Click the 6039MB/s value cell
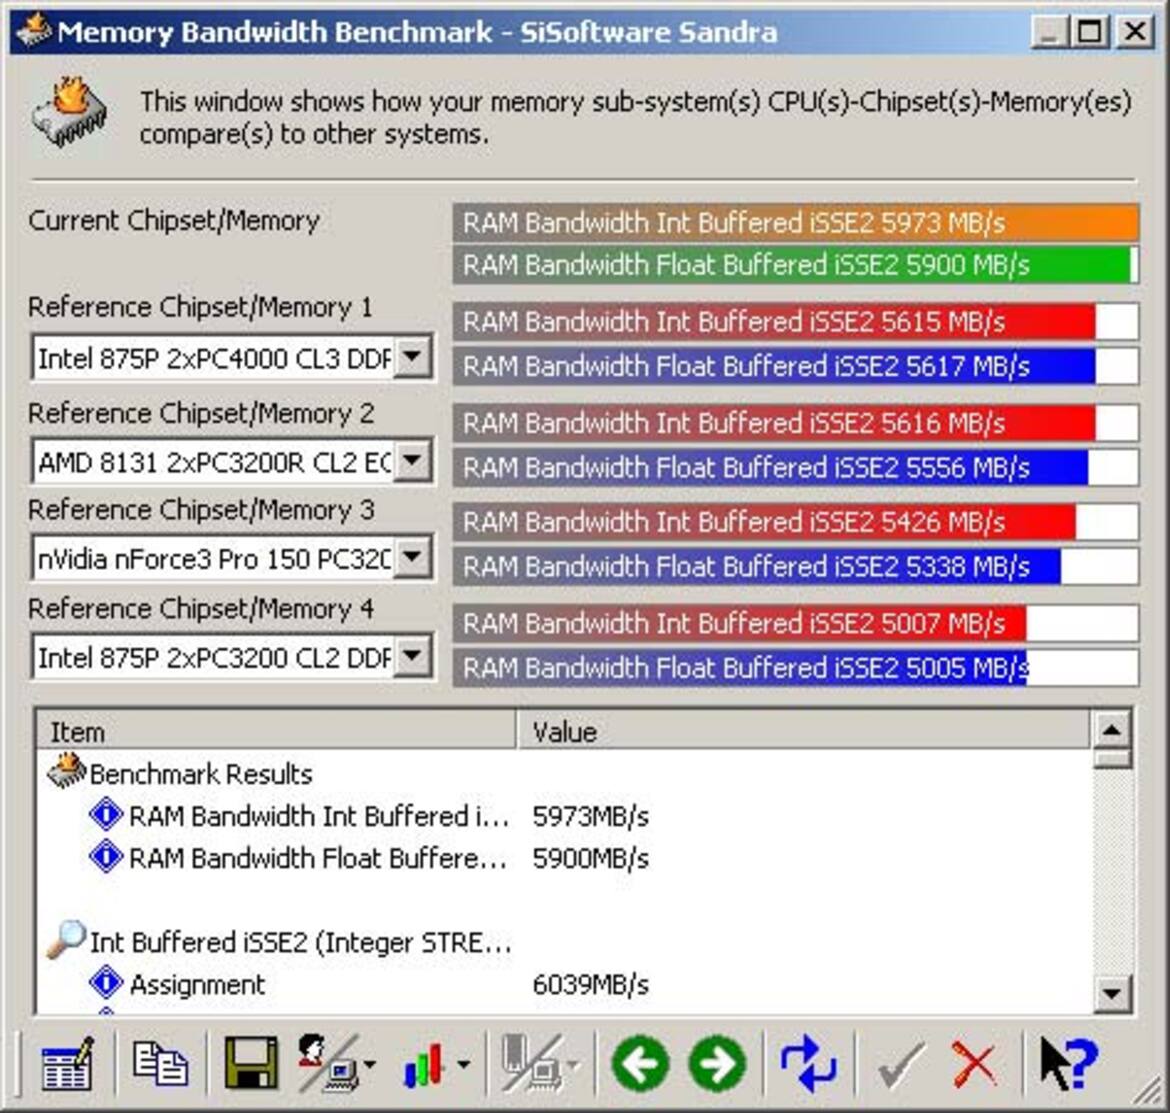This screenshot has height=1113, width=1170. pyautogui.click(x=590, y=985)
